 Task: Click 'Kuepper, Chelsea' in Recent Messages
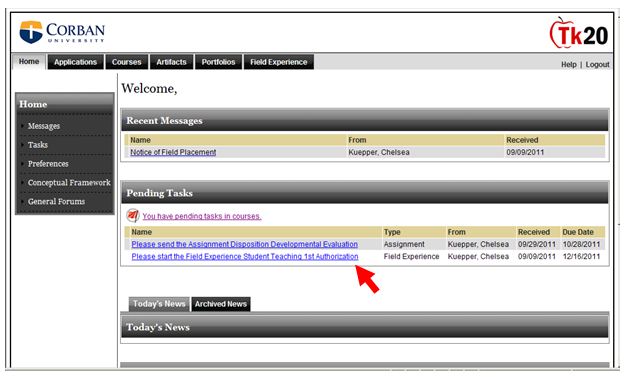(x=379, y=152)
